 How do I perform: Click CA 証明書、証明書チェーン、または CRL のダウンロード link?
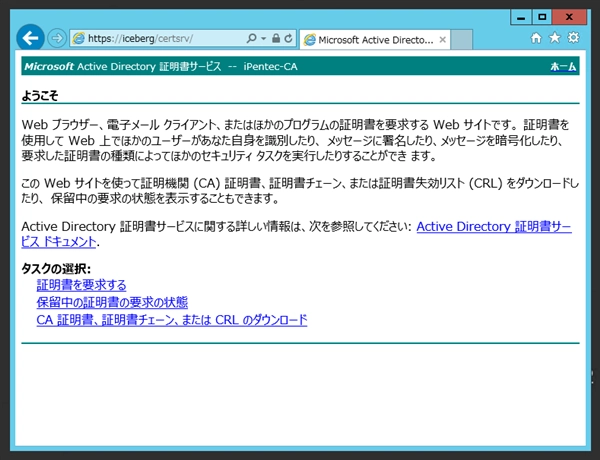click(172, 320)
